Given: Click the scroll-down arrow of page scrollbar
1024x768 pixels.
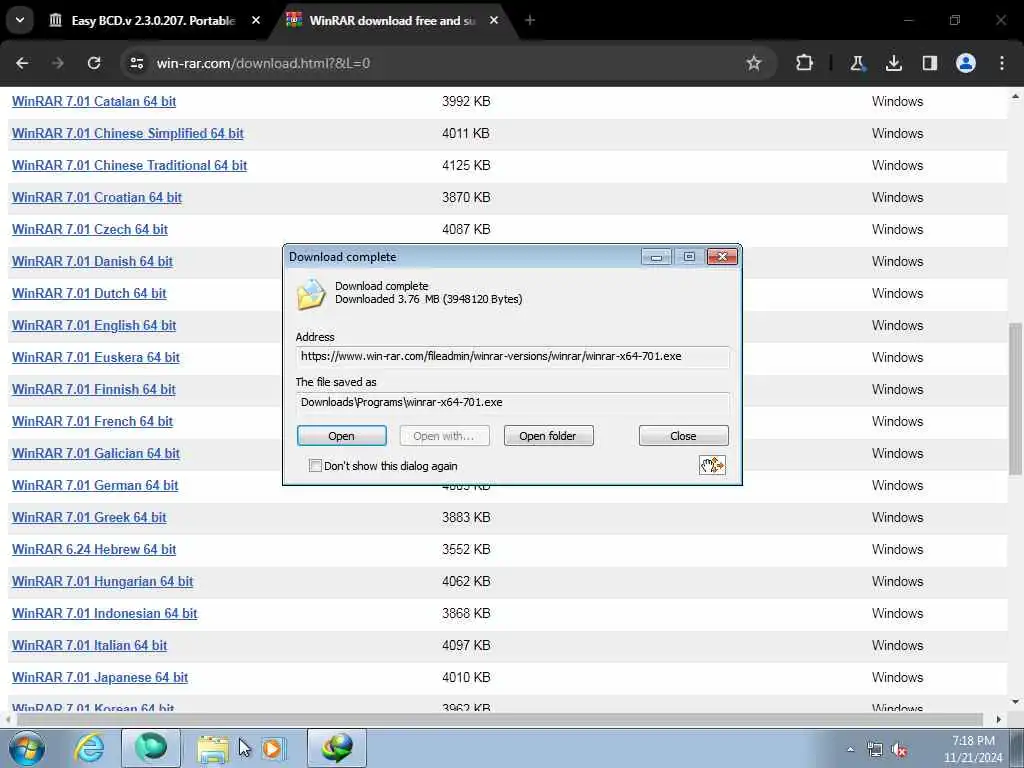Looking at the screenshot, I should [1015, 702].
